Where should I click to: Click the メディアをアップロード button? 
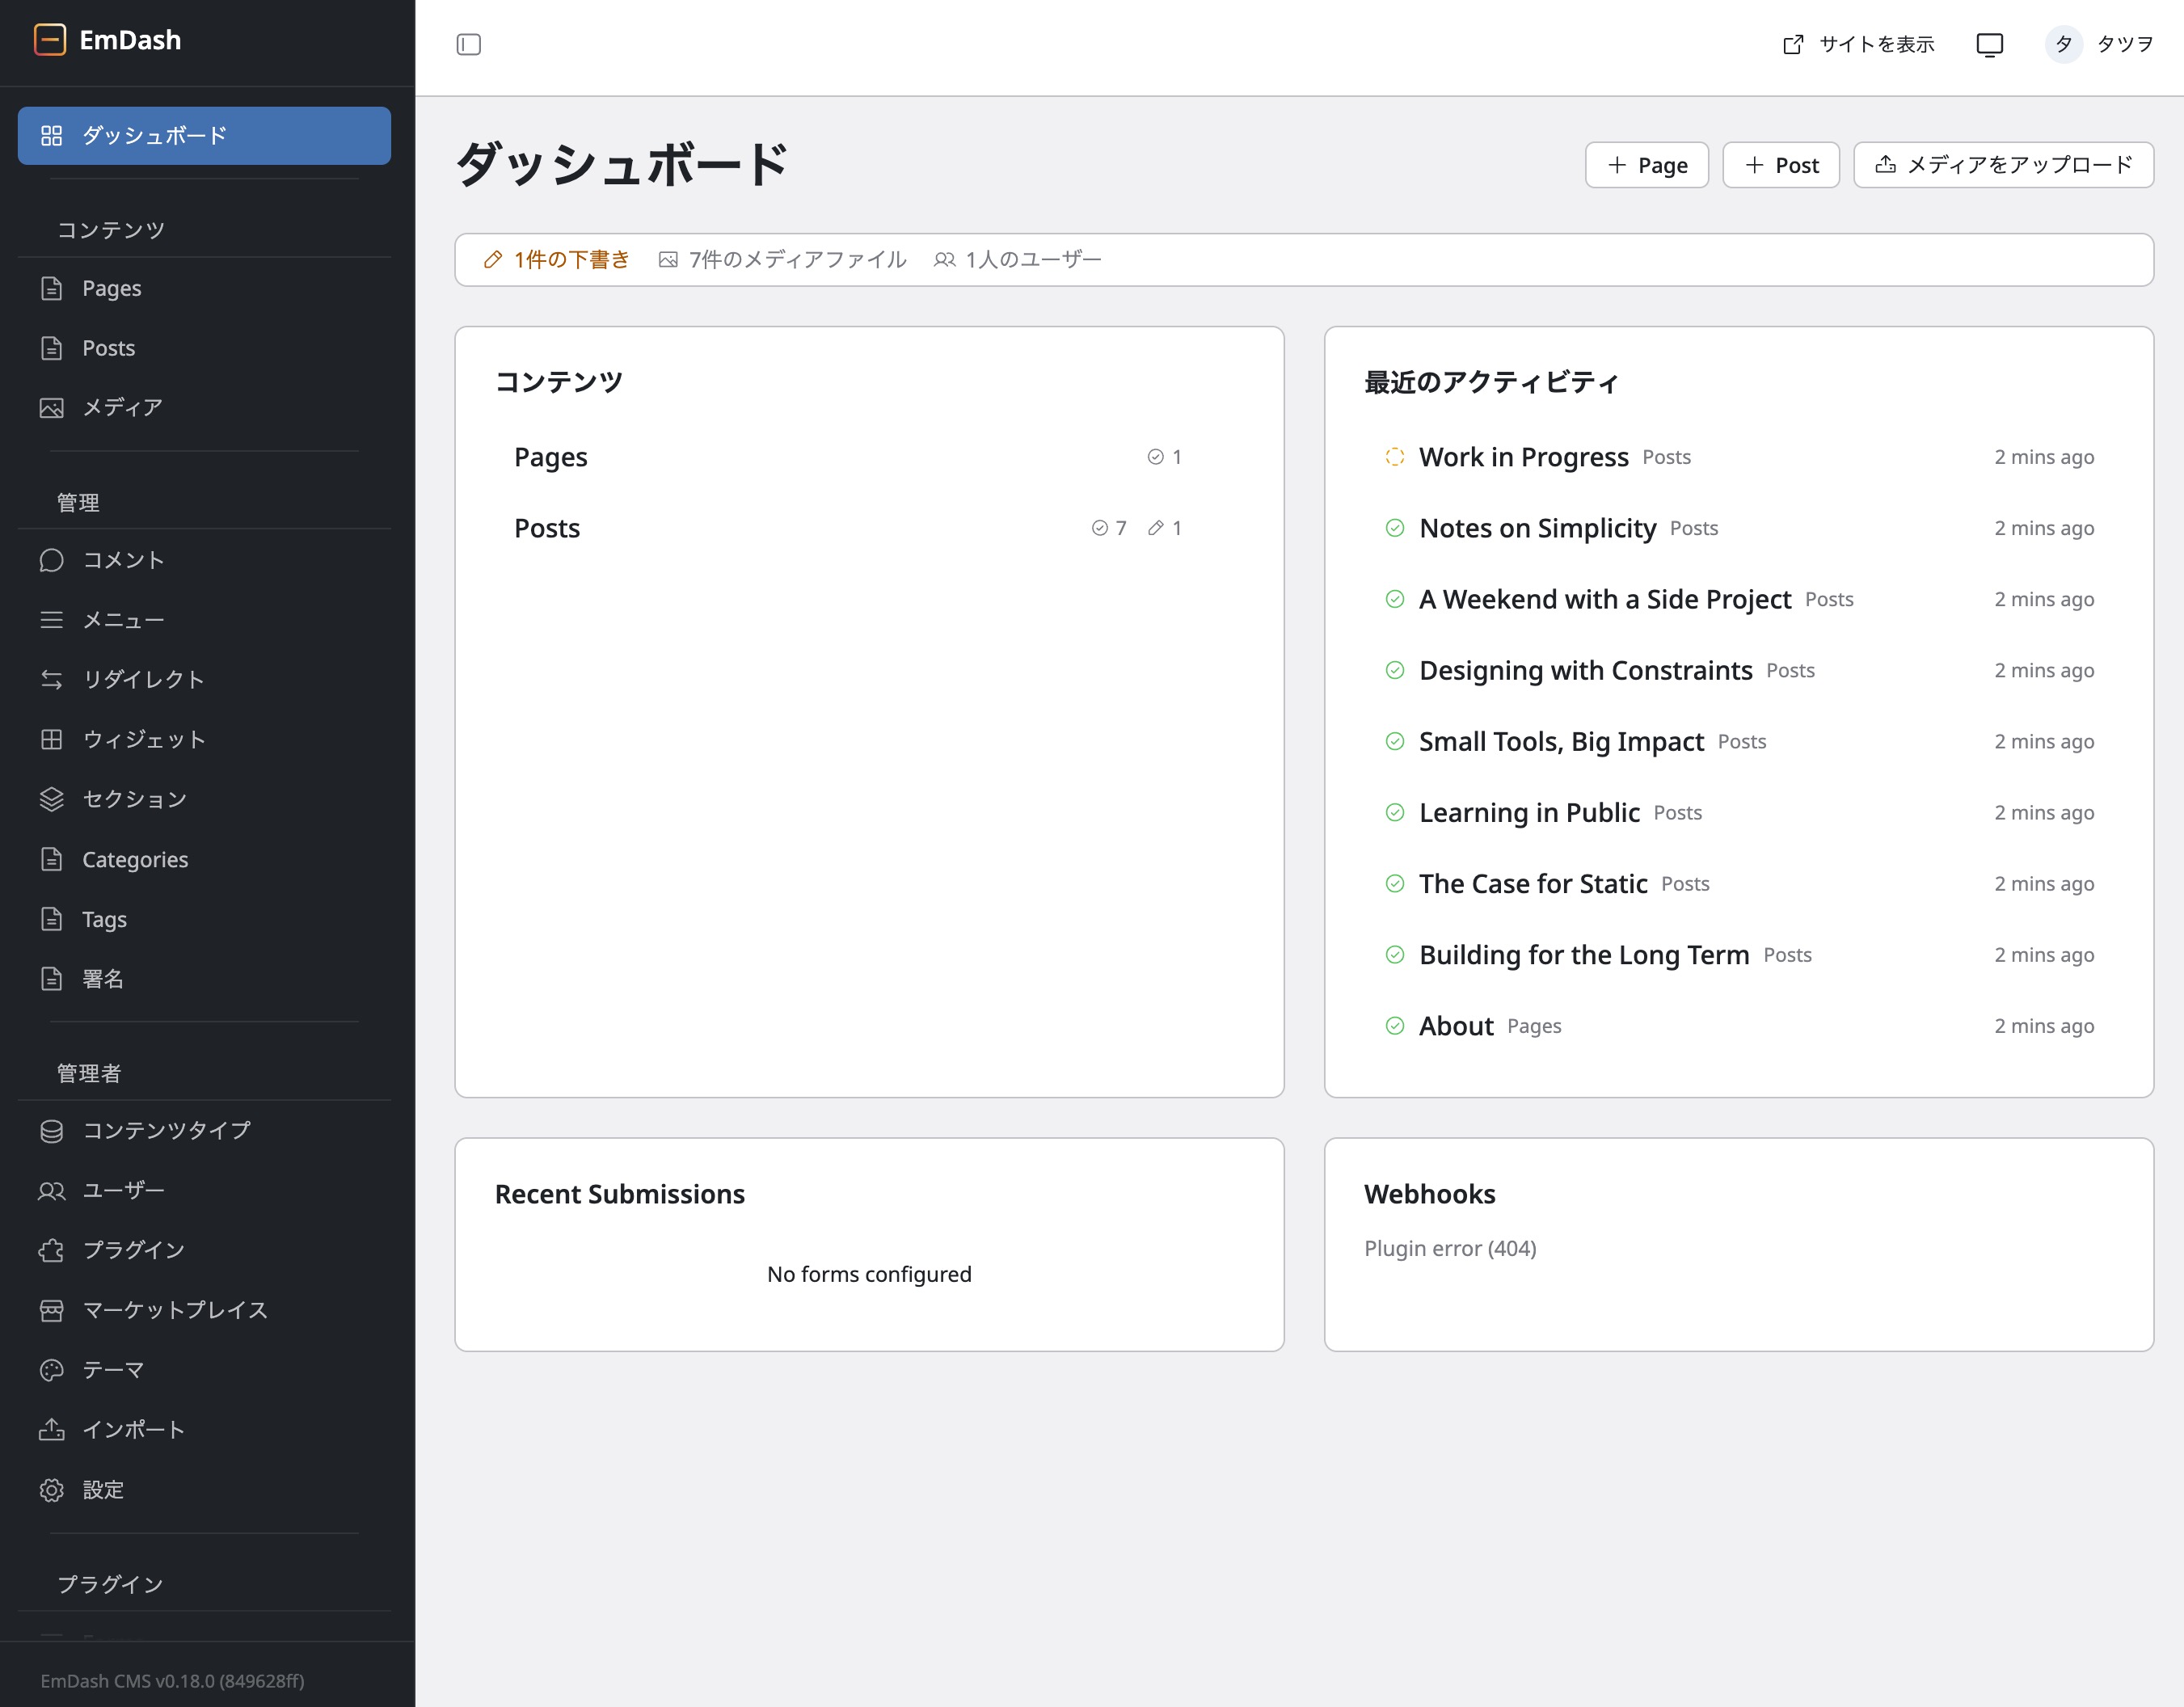coord(2003,165)
